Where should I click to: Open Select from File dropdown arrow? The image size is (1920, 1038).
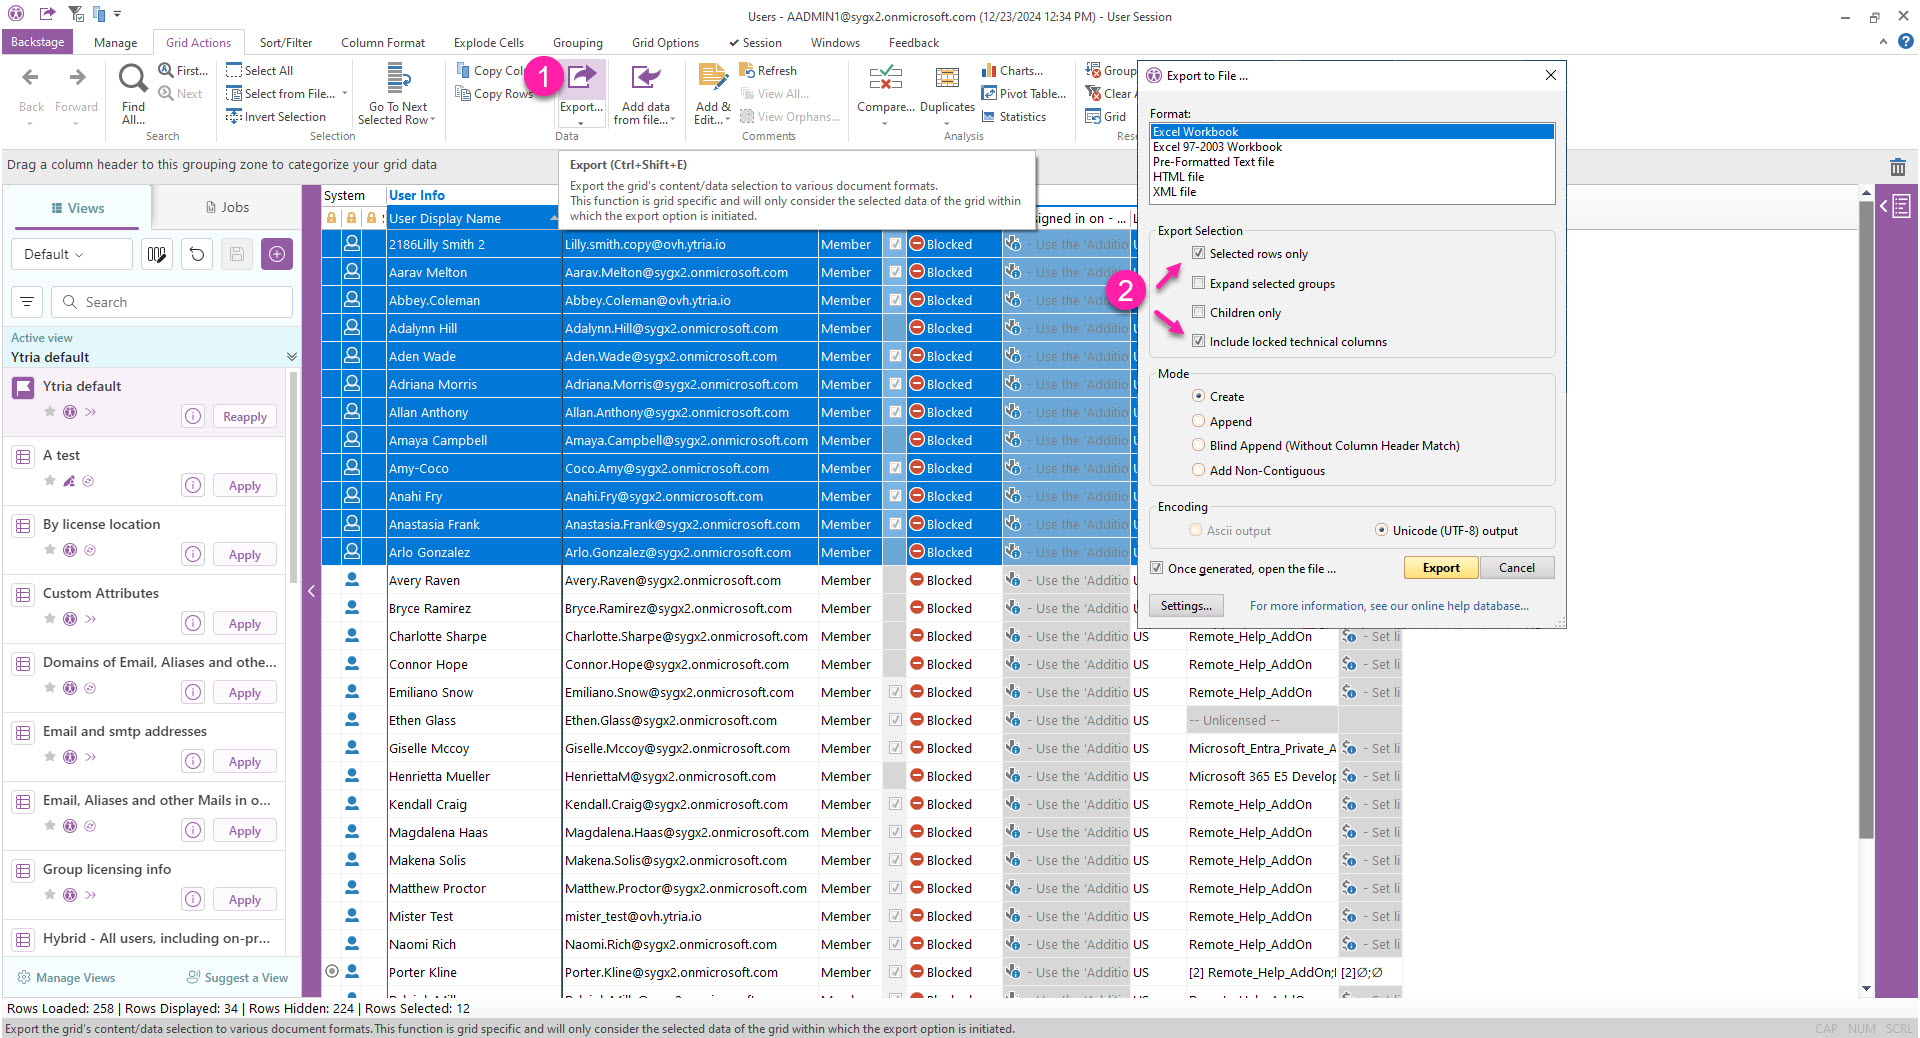click(345, 93)
